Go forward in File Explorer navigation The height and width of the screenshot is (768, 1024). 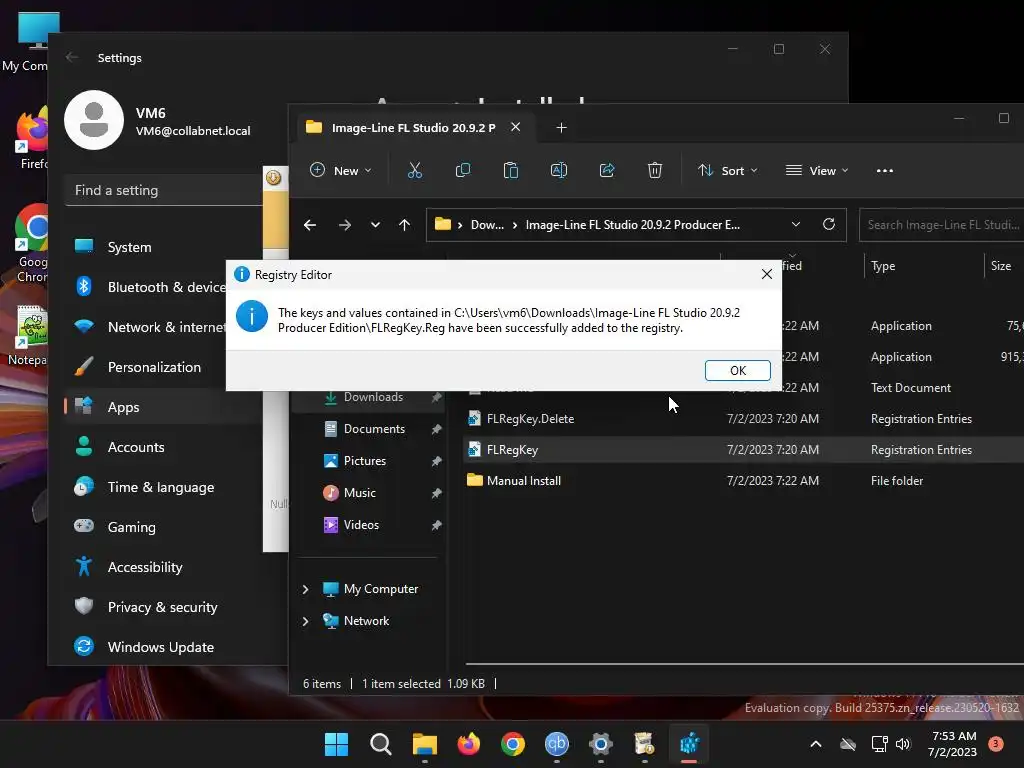[x=345, y=225]
